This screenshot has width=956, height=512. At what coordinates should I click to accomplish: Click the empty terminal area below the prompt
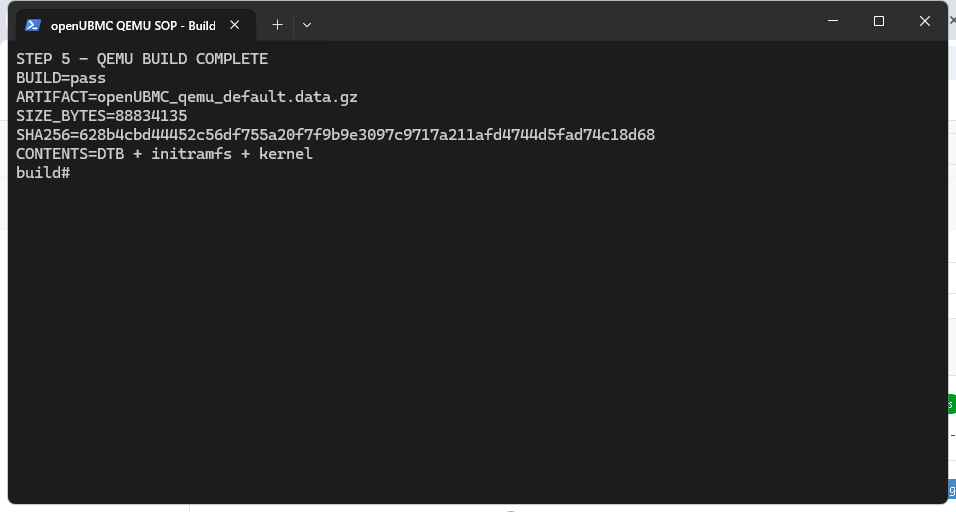(476, 341)
